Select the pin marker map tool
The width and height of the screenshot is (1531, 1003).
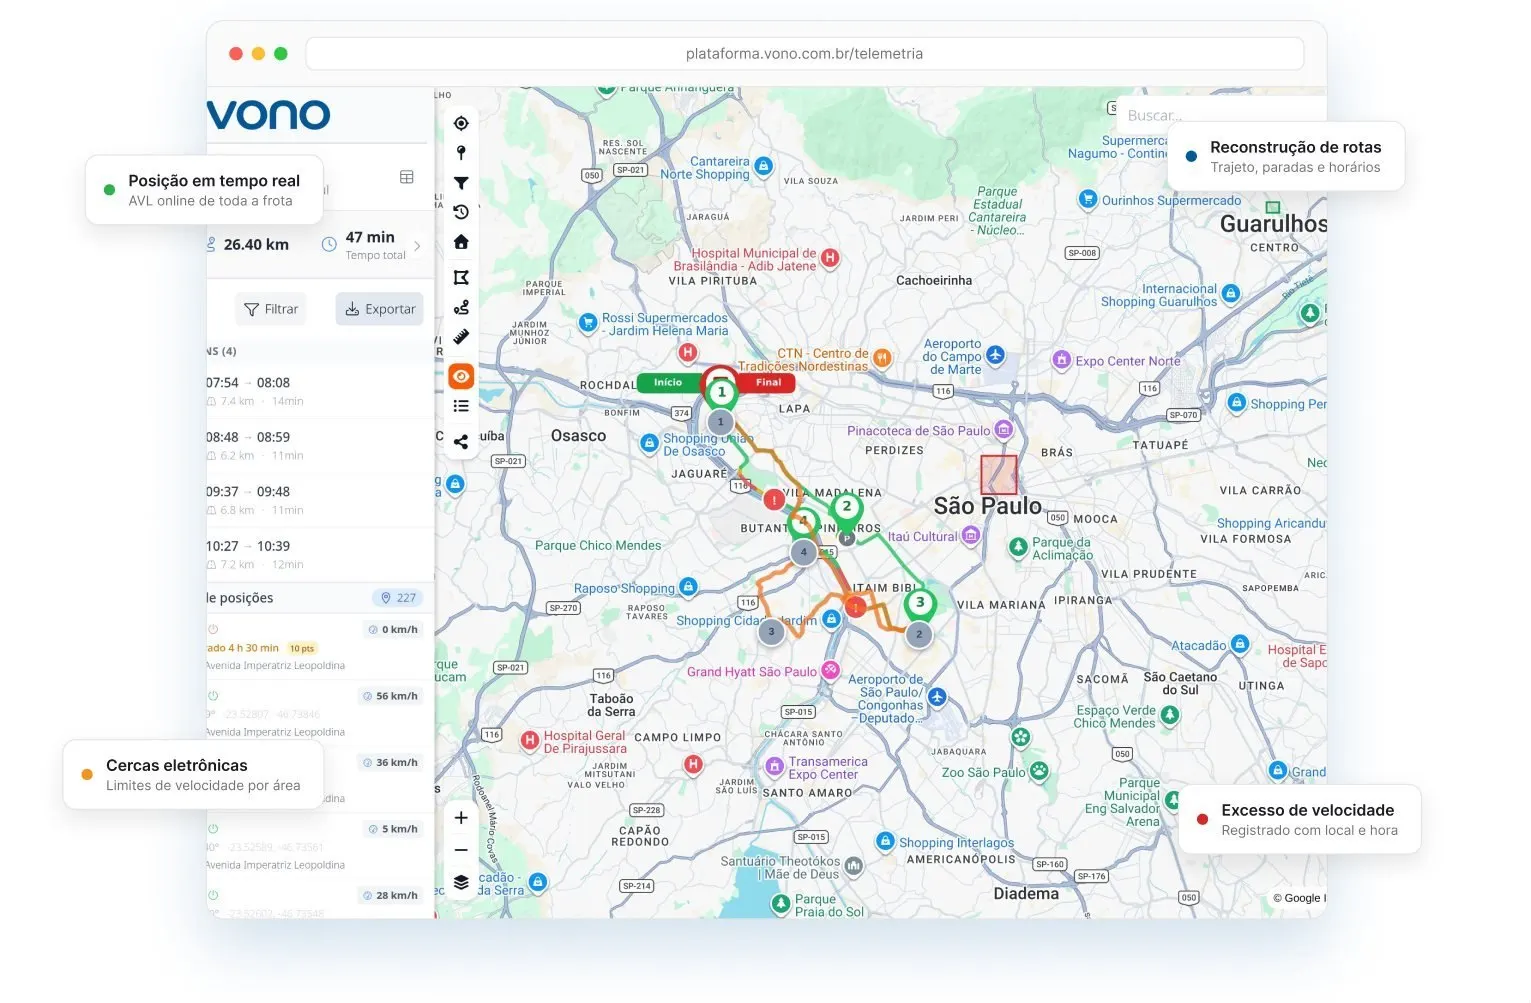(x=461, y=153)
